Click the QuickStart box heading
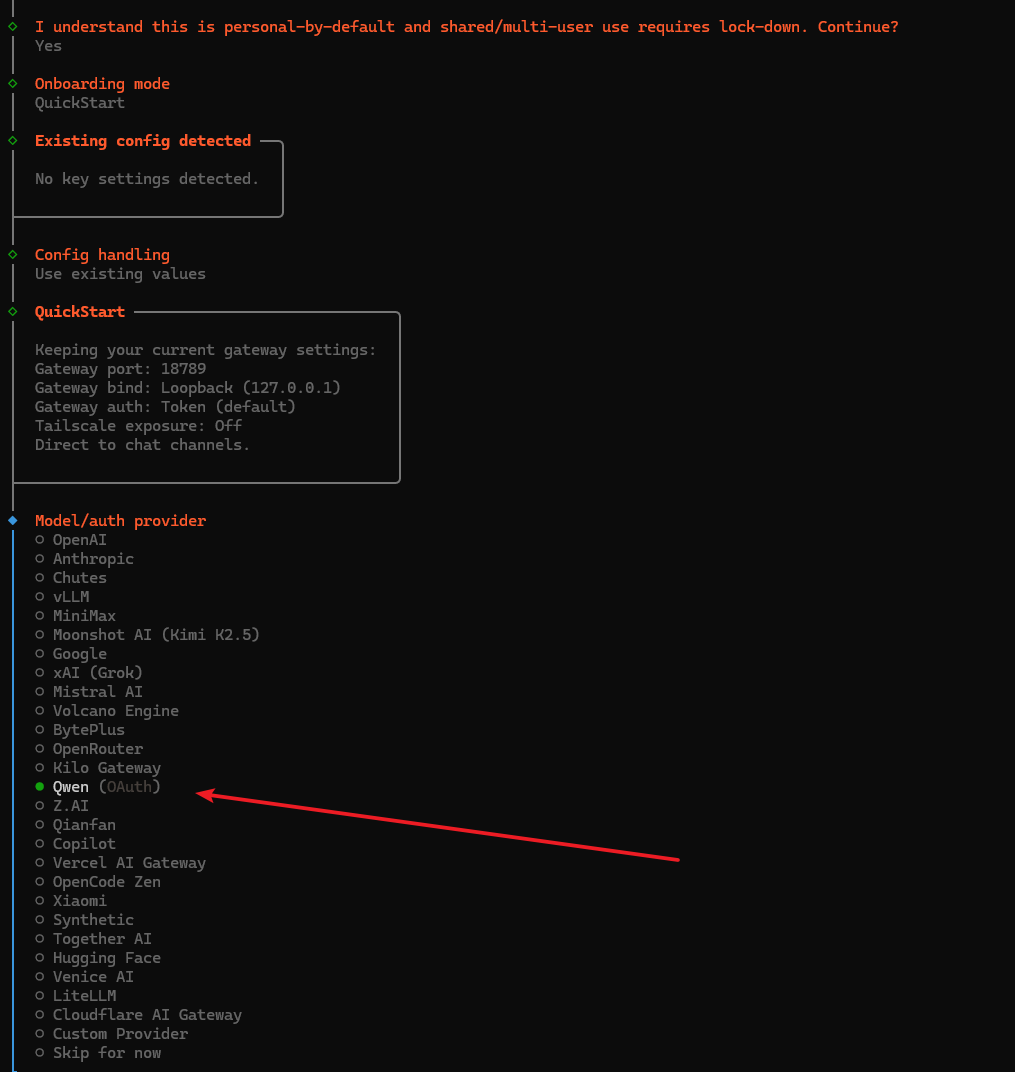Image resolution: width=1015 pixels, height=1072 pixels. coord(80,312)
